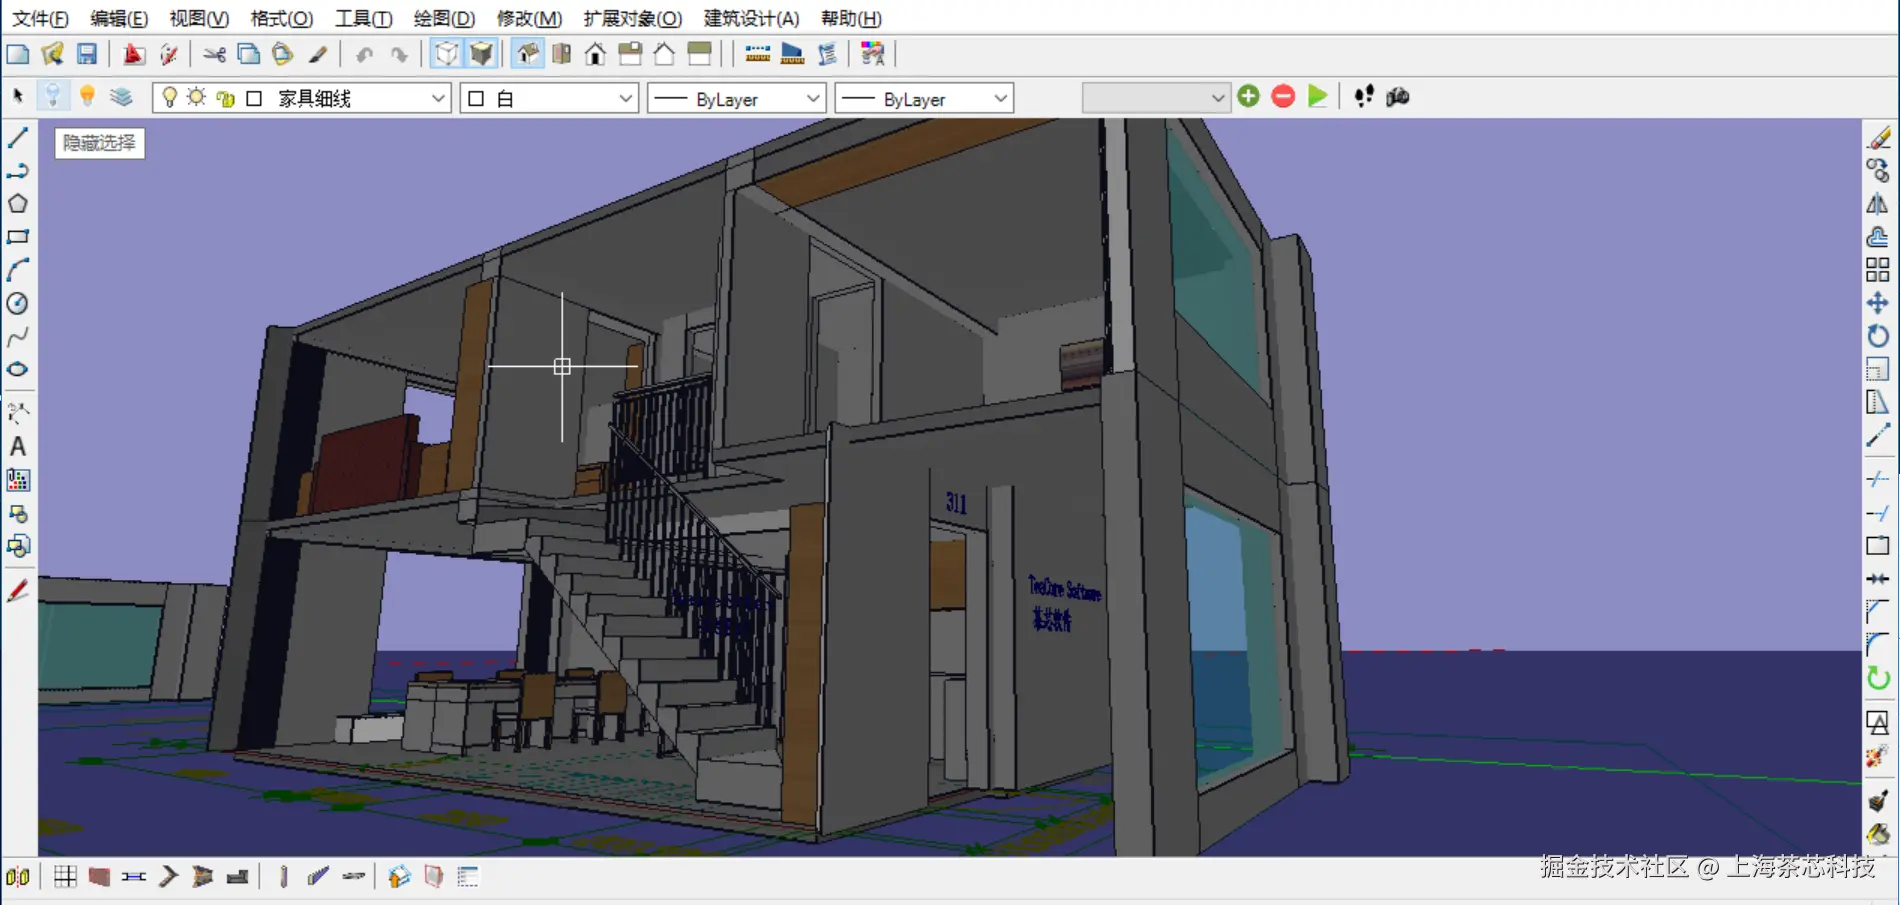Select the Line drawing tool

(18, 138)
